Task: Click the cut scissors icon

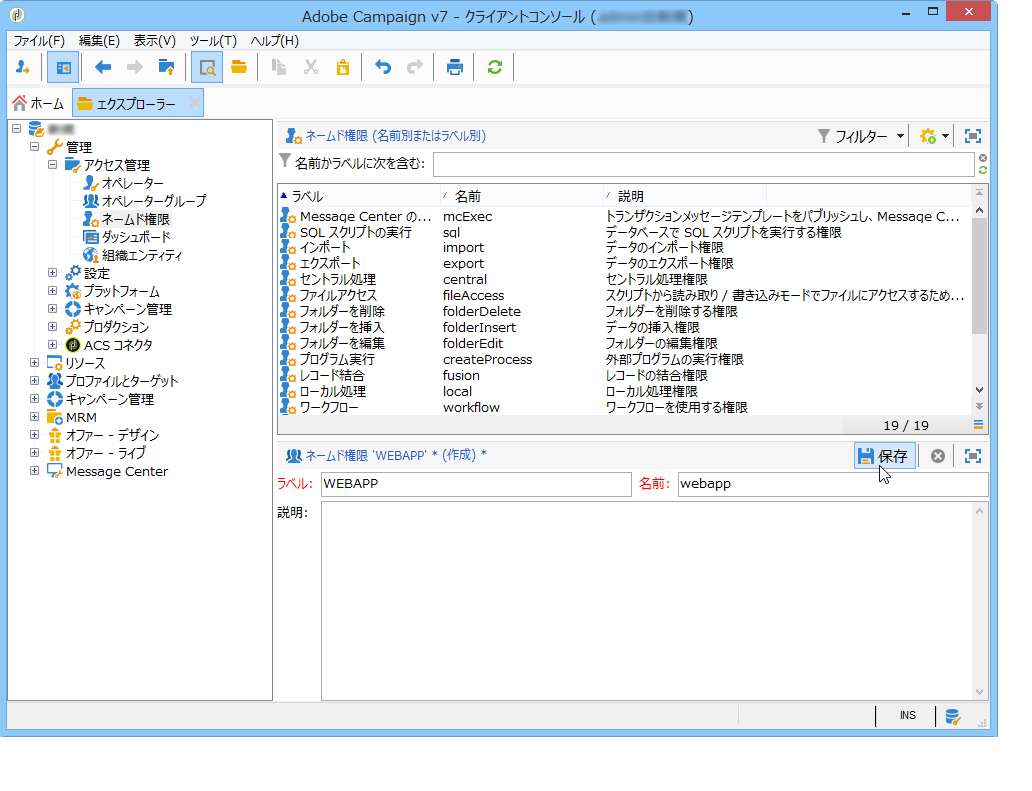Action: [x=311, y=67]
